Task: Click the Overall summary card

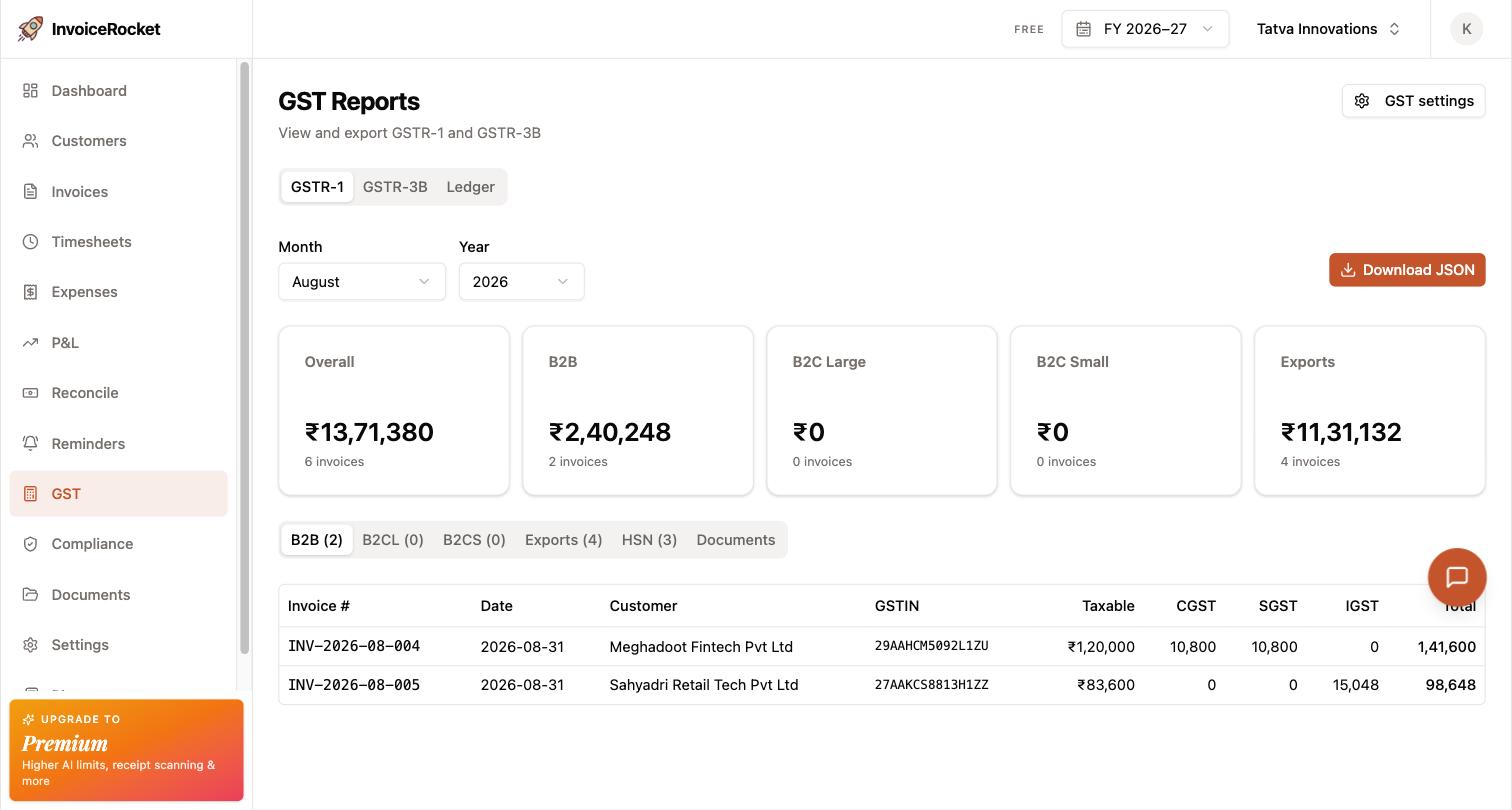Action: click(394, 410)
